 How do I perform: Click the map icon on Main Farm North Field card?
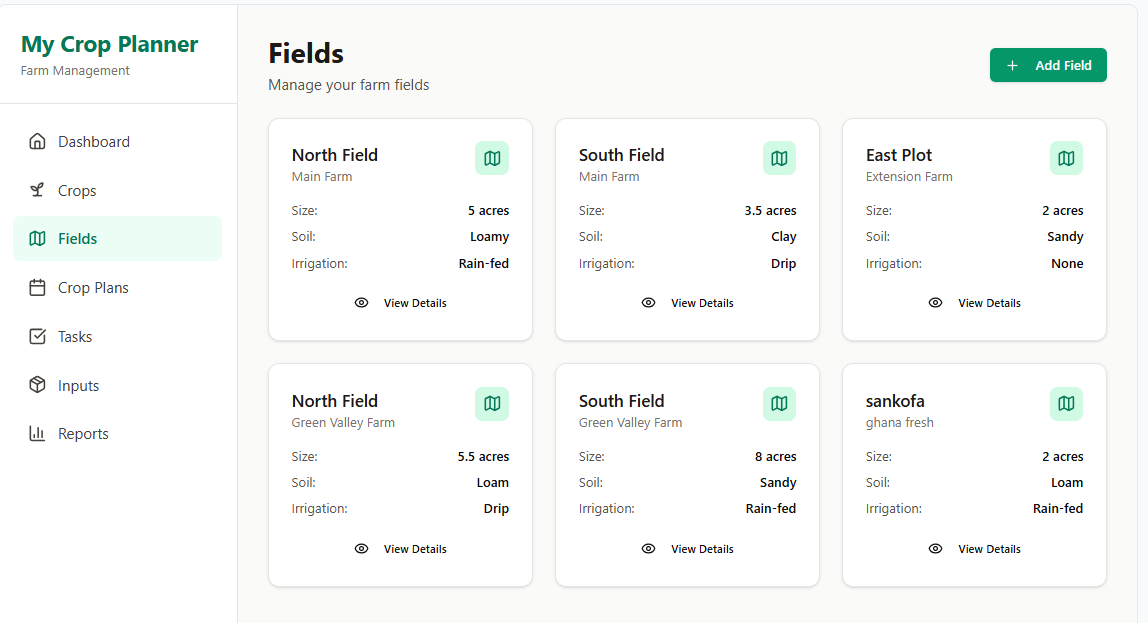(492, 158)
